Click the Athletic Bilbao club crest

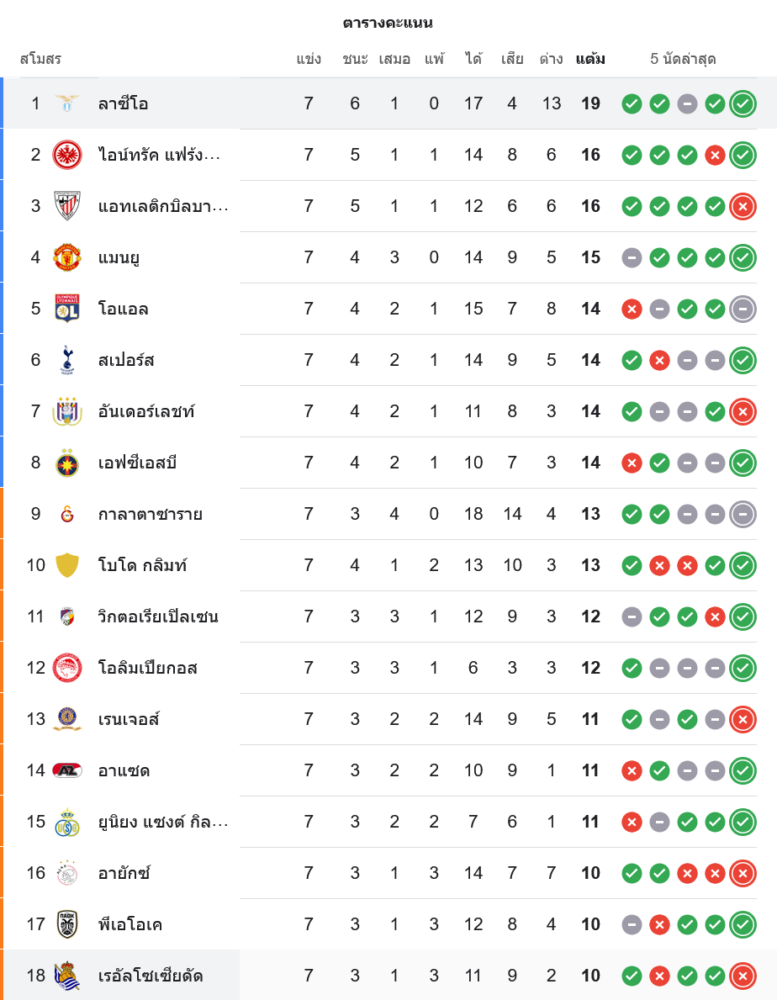67,206
